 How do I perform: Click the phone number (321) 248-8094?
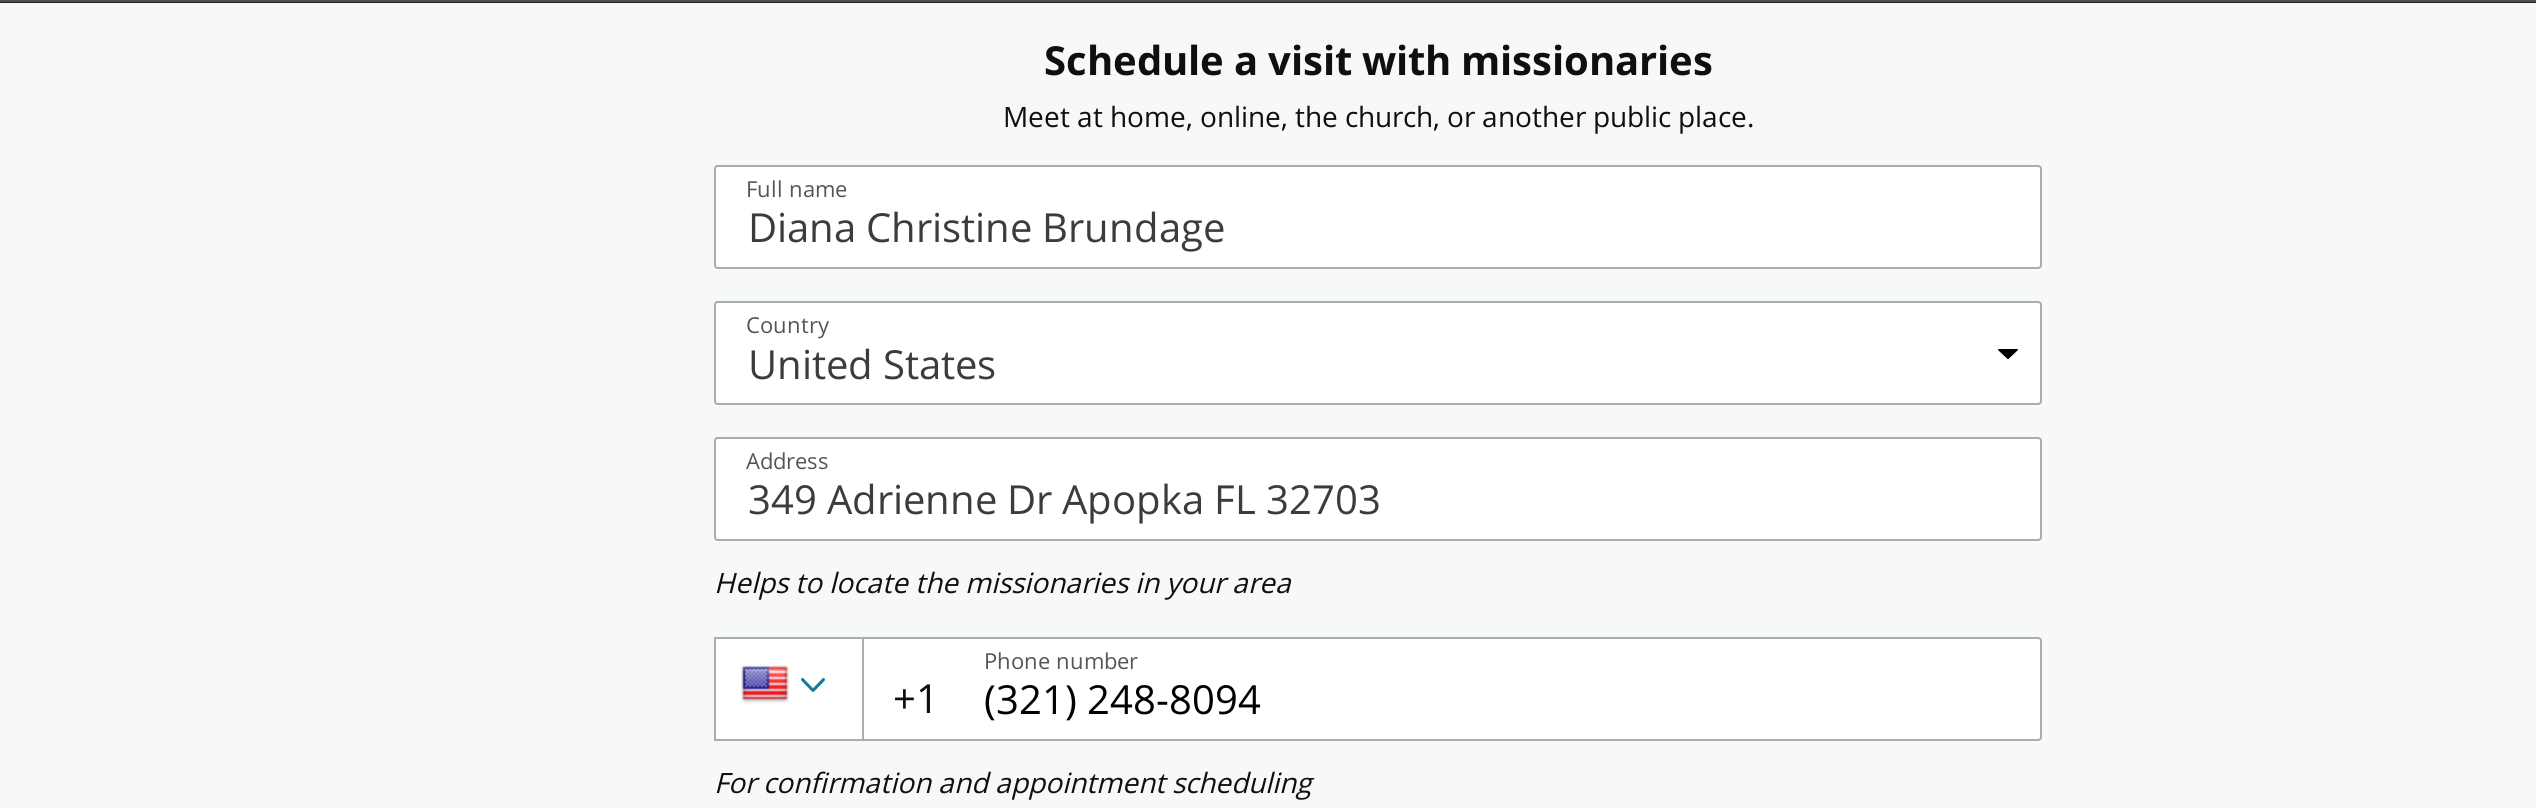point(1121,700)
